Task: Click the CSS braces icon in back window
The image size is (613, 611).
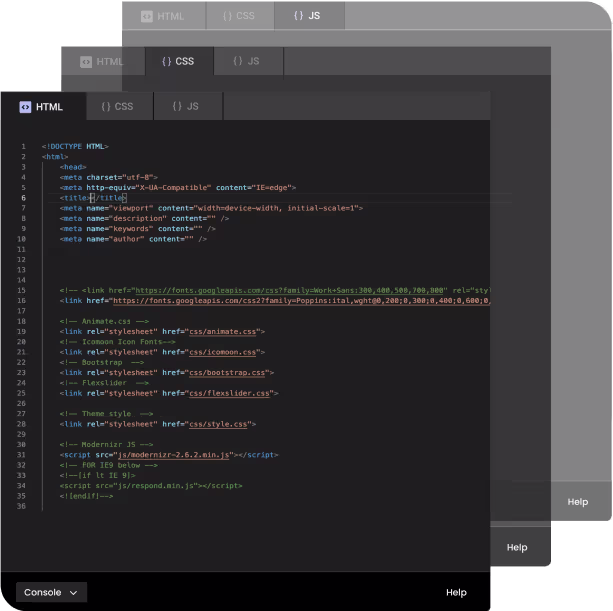Action: (x=228, y=16)
